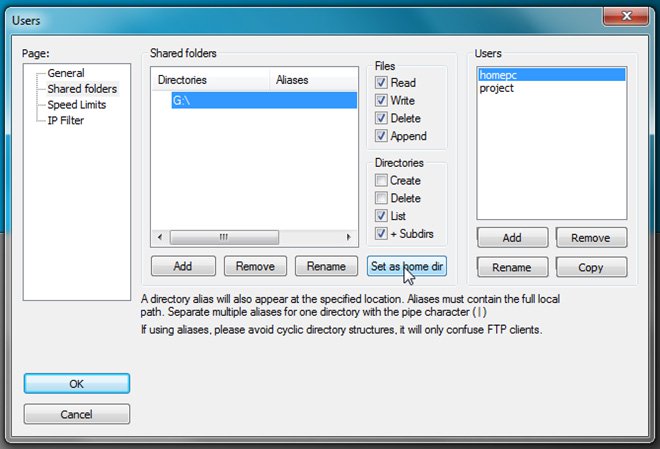Copy the selected user account
Viewport: 660px width, 449px height.
pyautogui.click(x=589, y=267)
